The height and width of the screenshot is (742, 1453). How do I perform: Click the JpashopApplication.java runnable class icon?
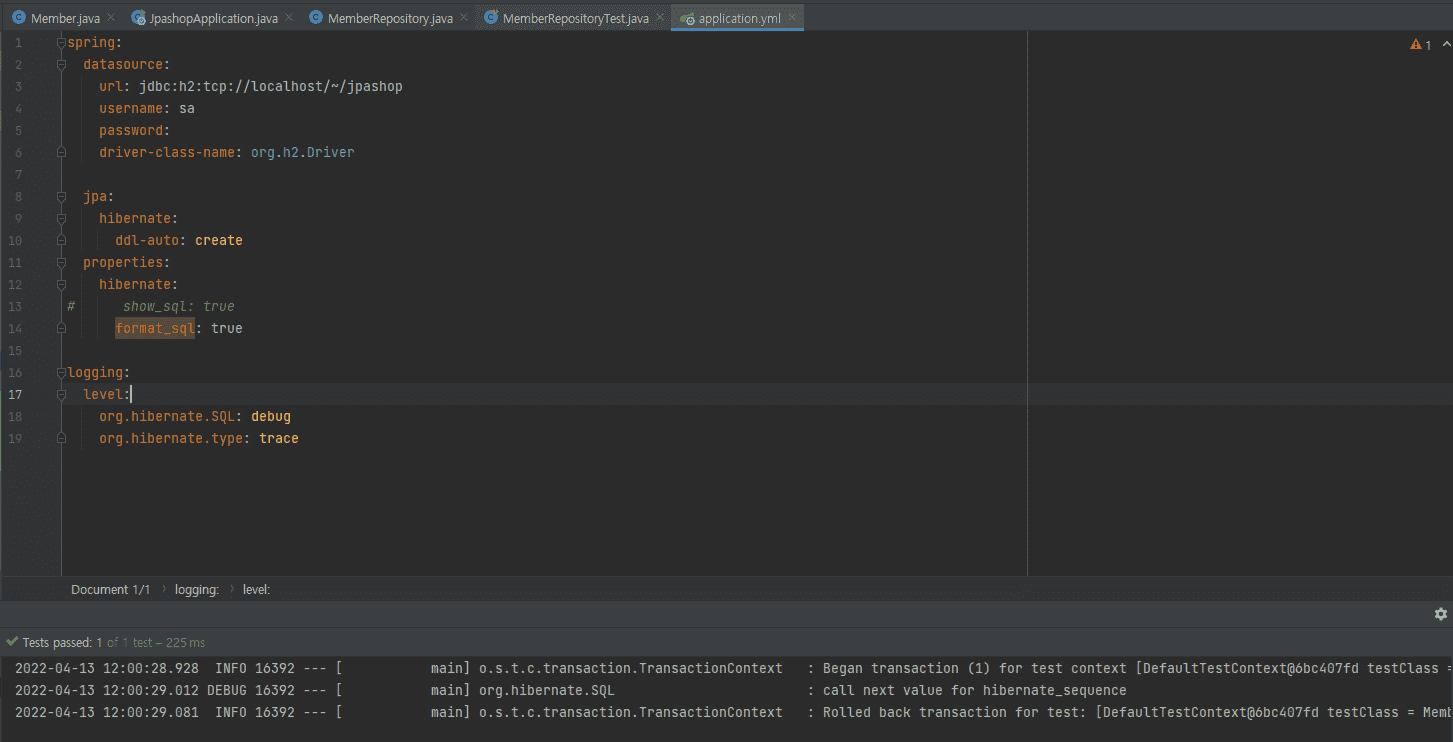[x=139, y=18]
